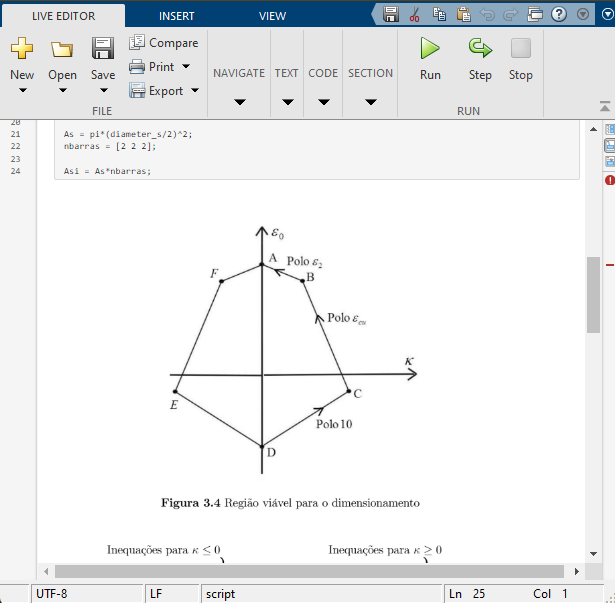Switch to the INSERT tab

[176, 16]
